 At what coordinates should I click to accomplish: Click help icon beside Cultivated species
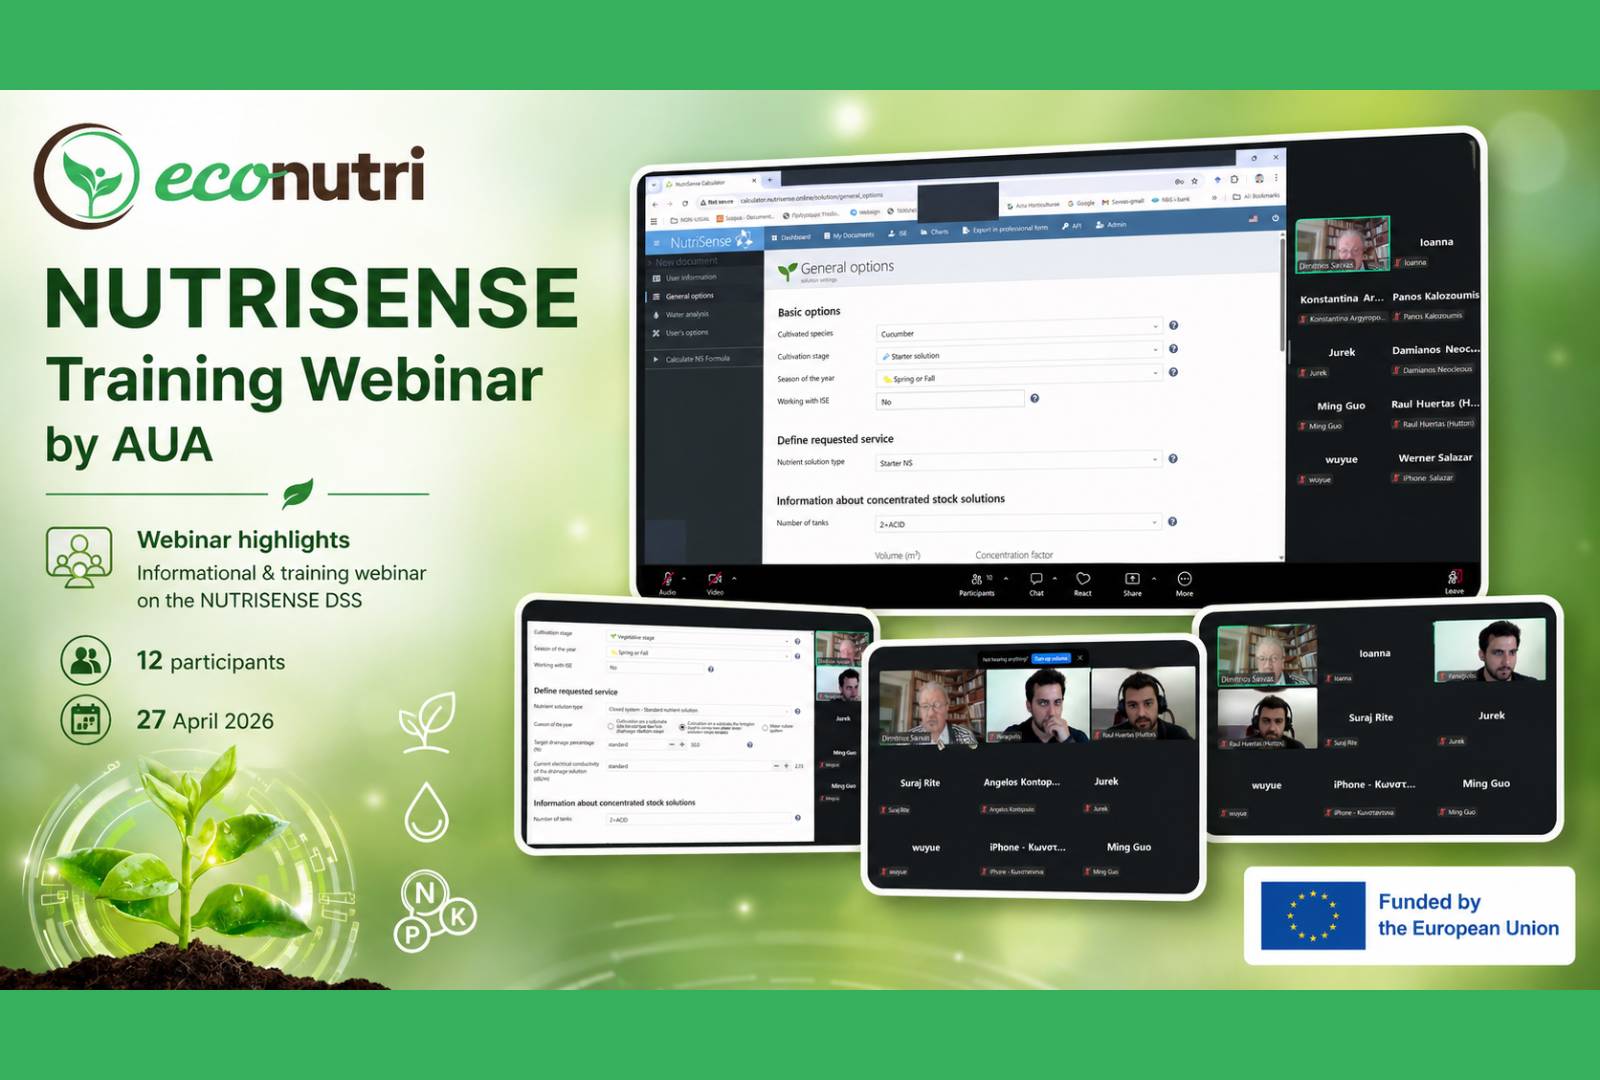[x=1173, y=325]
